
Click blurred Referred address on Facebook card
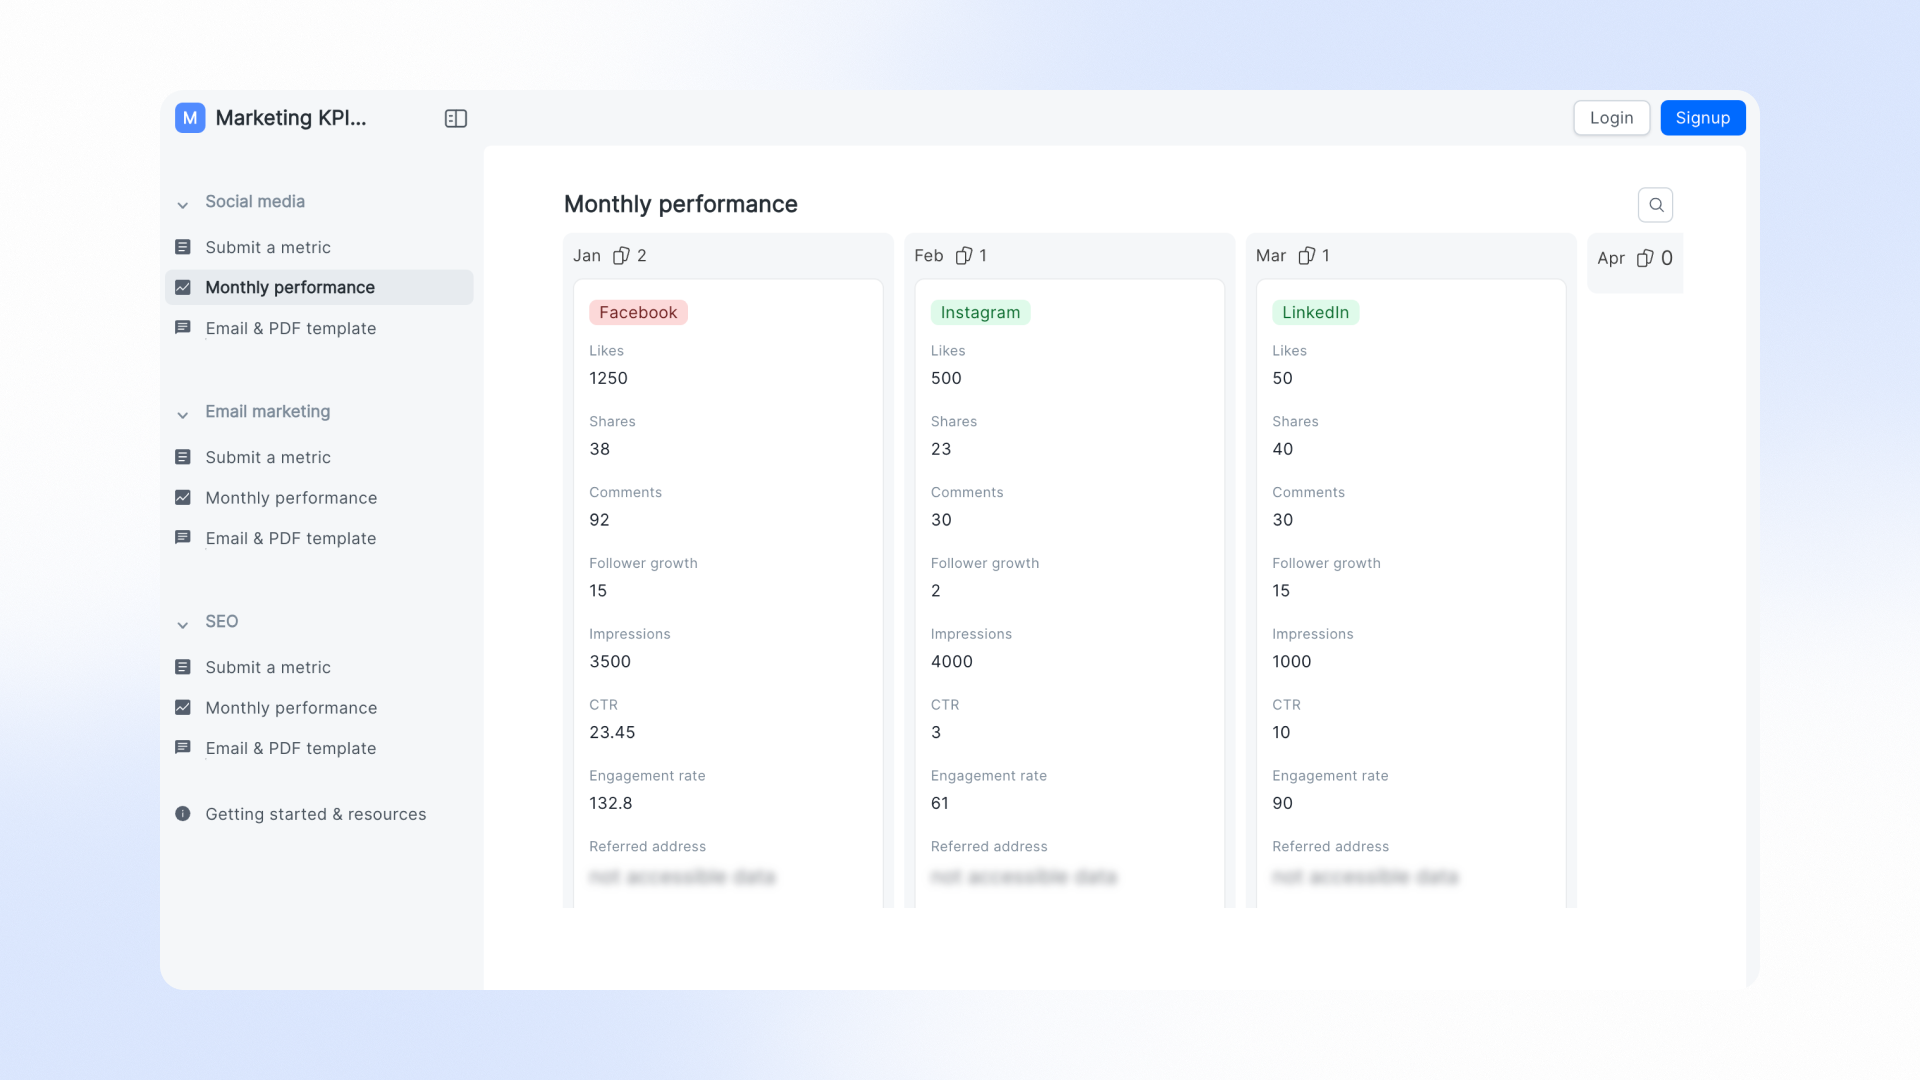pos(682,877)
